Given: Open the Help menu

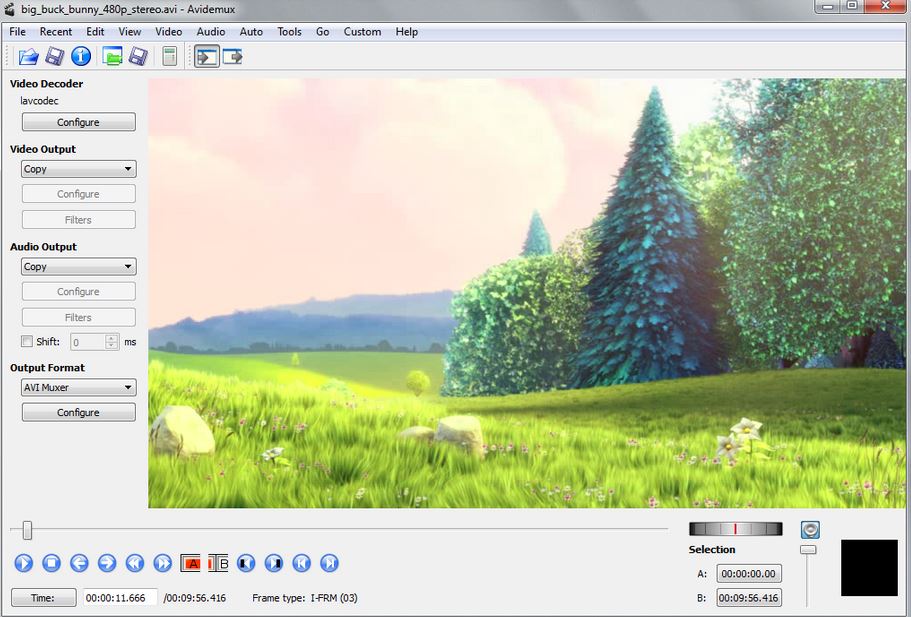Looking at the screenshot, I should pos(407,32).
